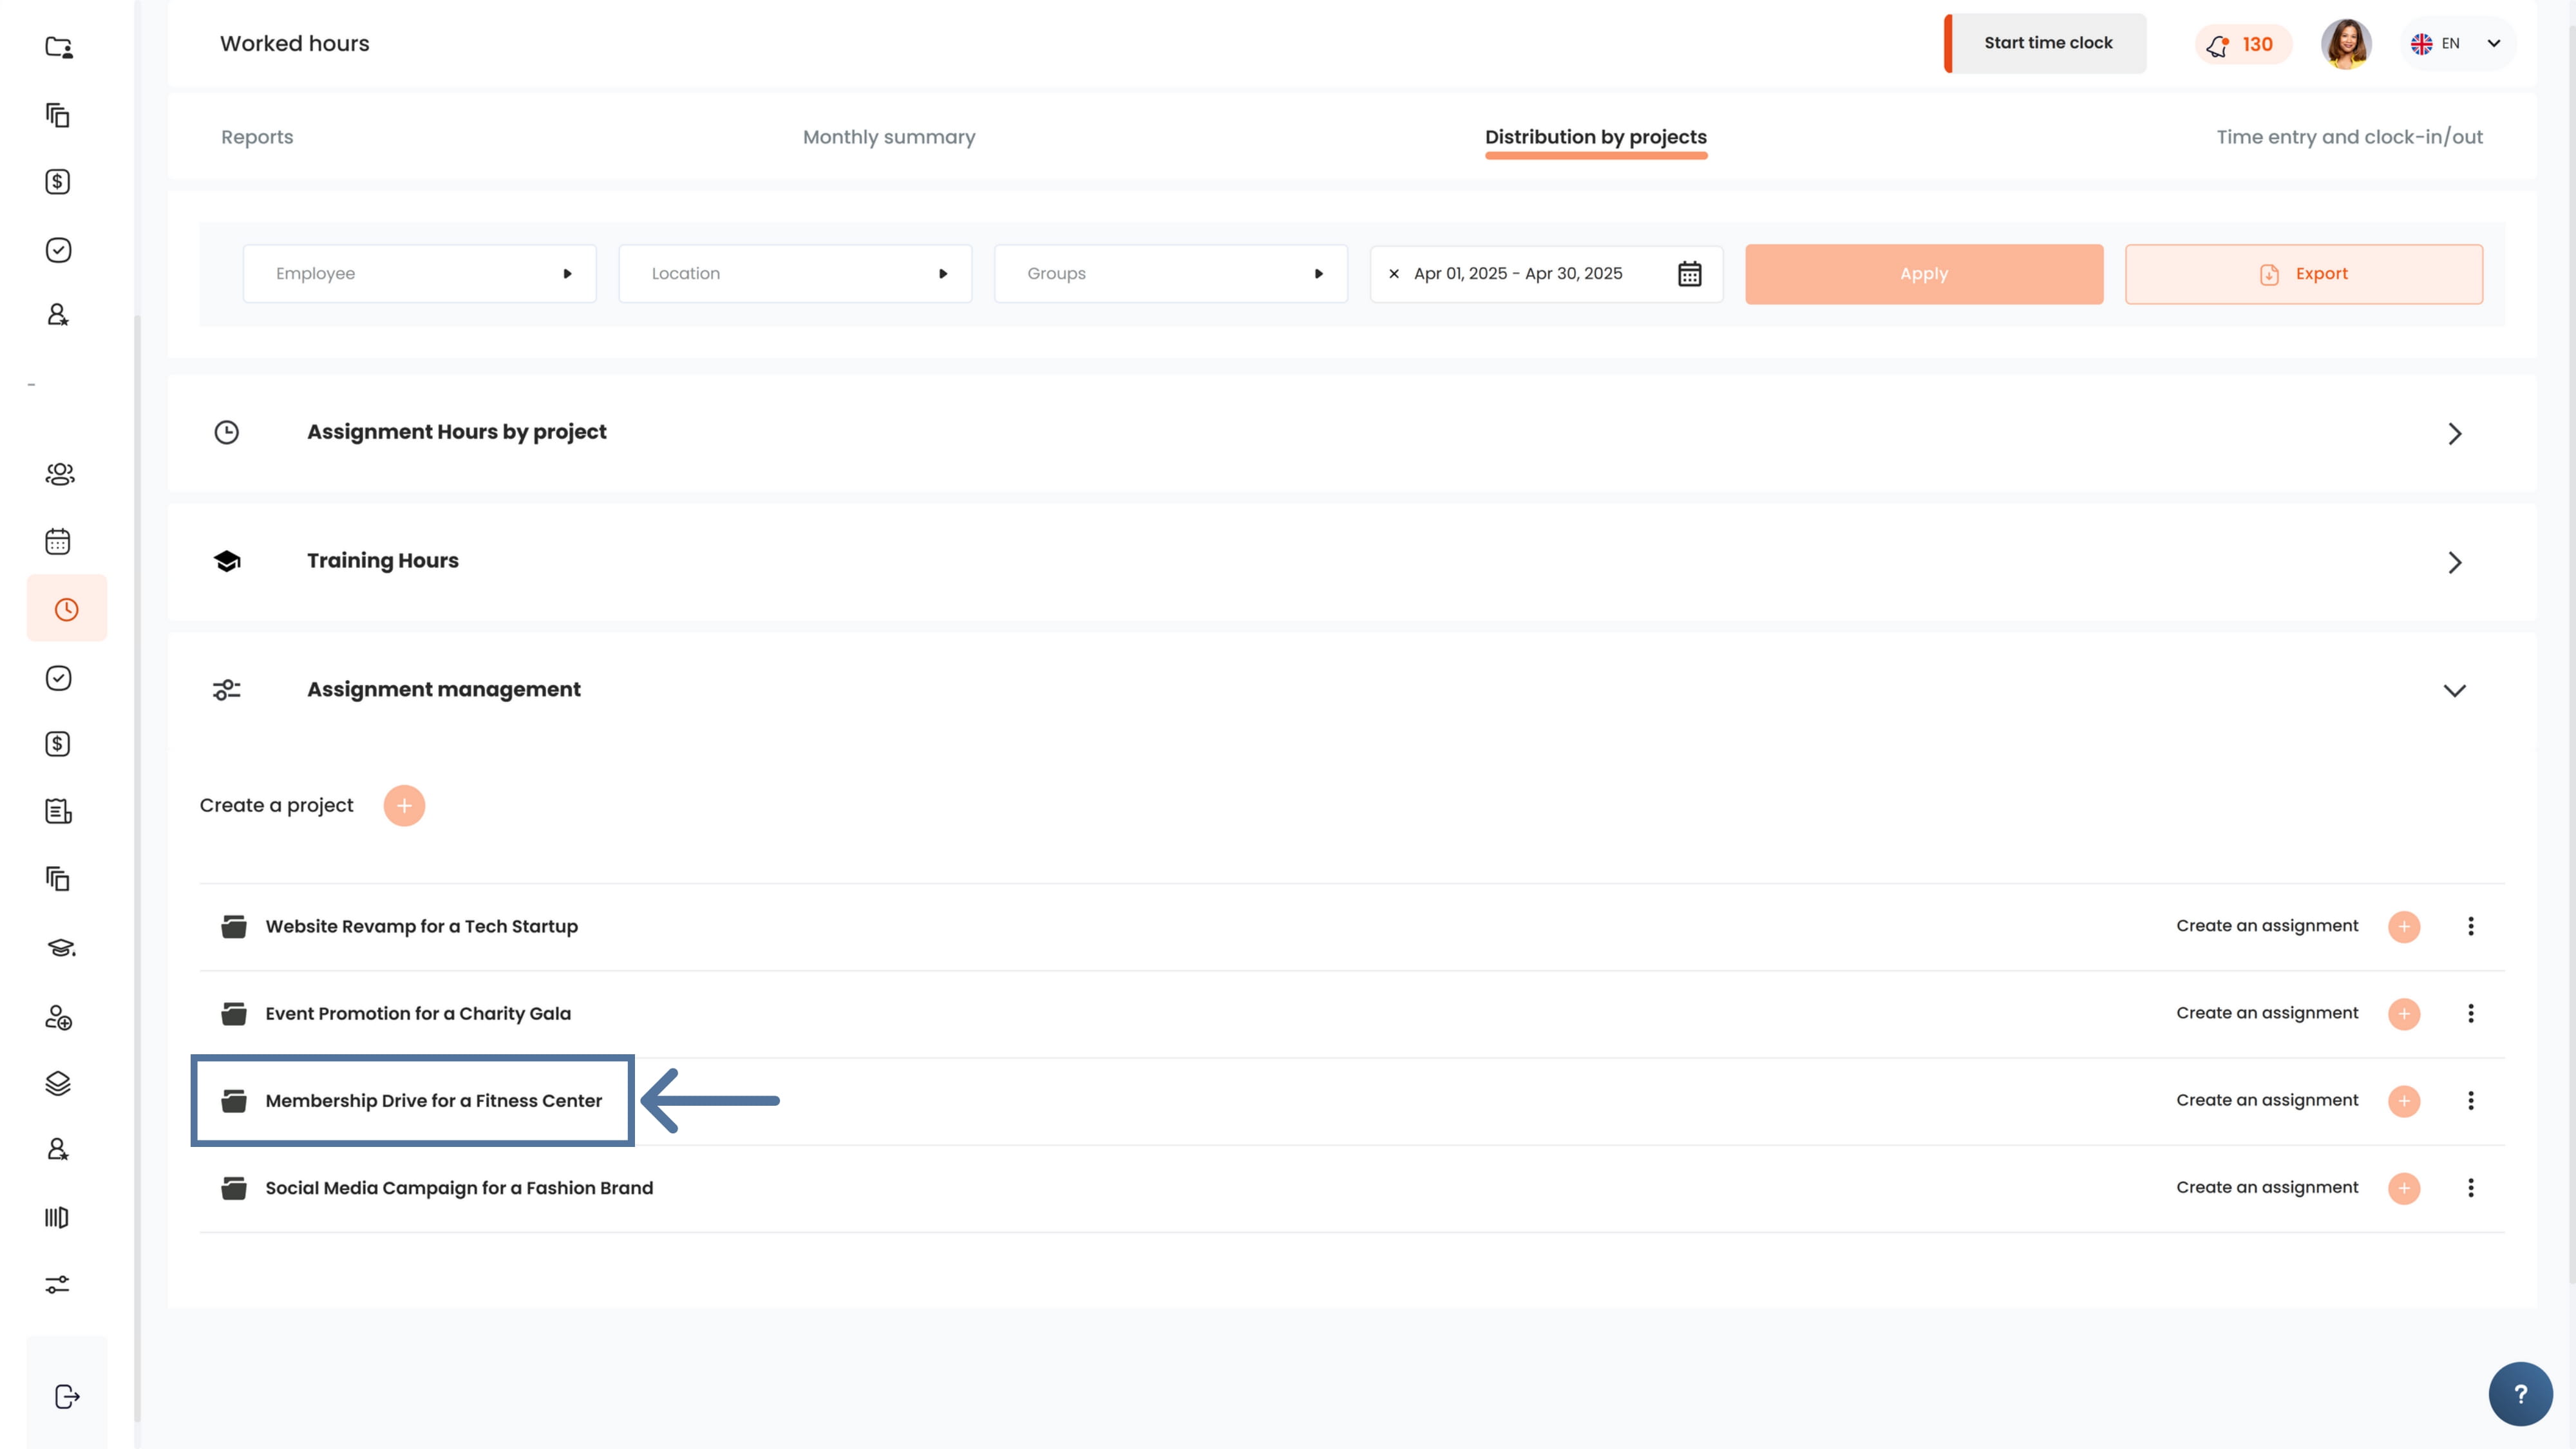The width and height of the screenshot is (2576, 1449).
Task: Open the stacked layers sidebar icon
Action: (58, 1084)
